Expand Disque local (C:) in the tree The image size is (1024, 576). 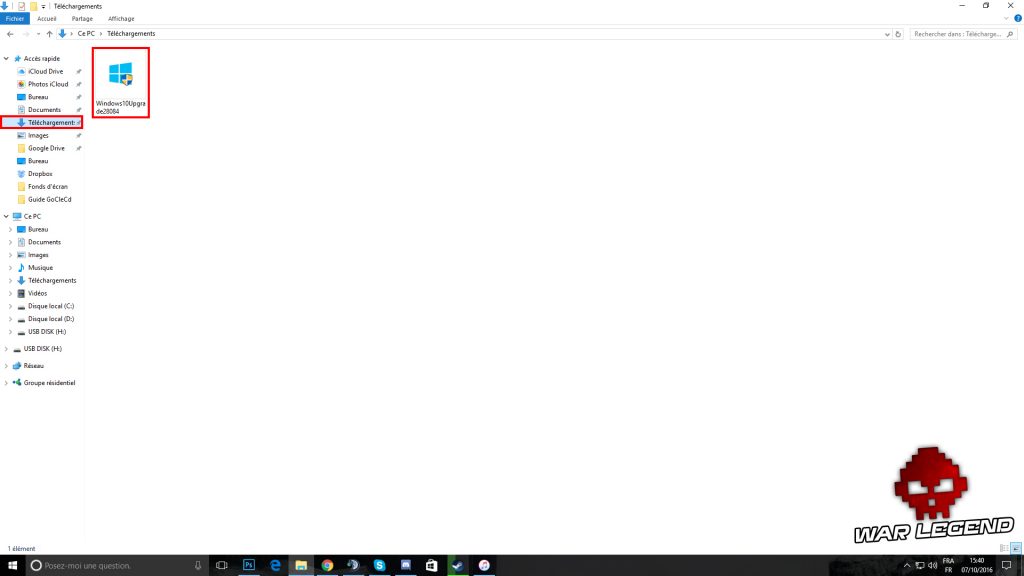(x=10, y=306)
